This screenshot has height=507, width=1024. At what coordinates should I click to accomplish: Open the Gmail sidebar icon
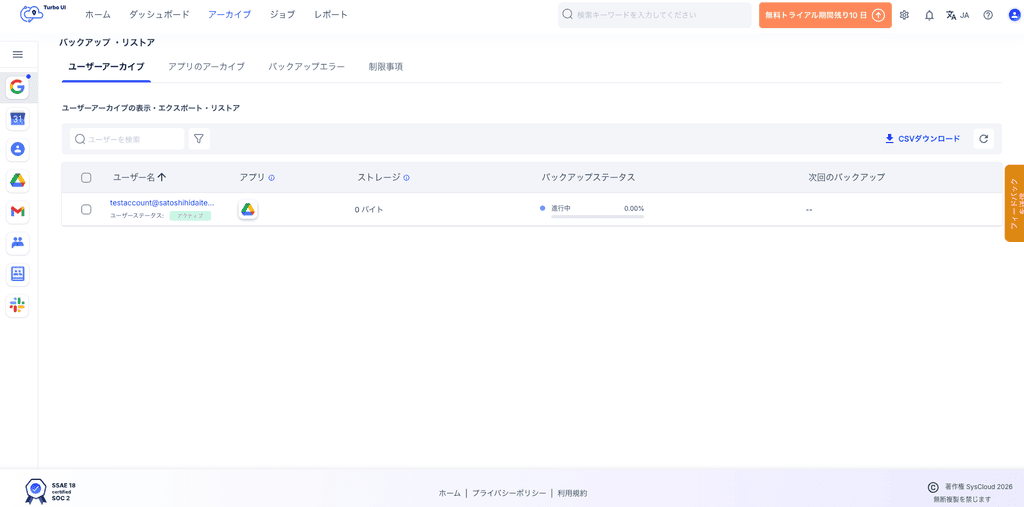18,212
